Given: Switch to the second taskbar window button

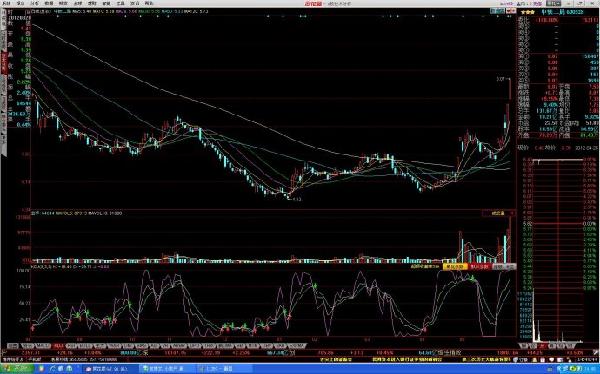Looking at the screenshot, I should point(167,369).
